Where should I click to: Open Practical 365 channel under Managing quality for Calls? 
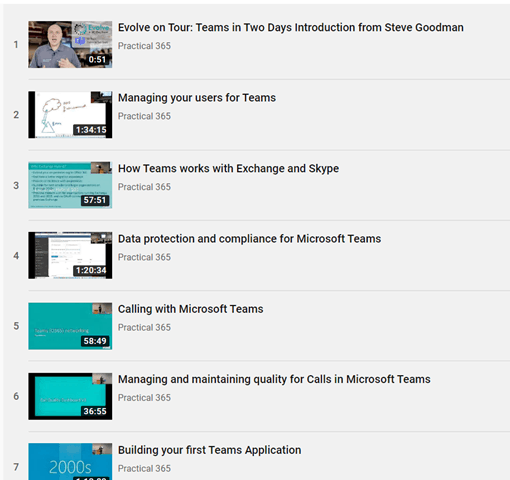point(144,398)
